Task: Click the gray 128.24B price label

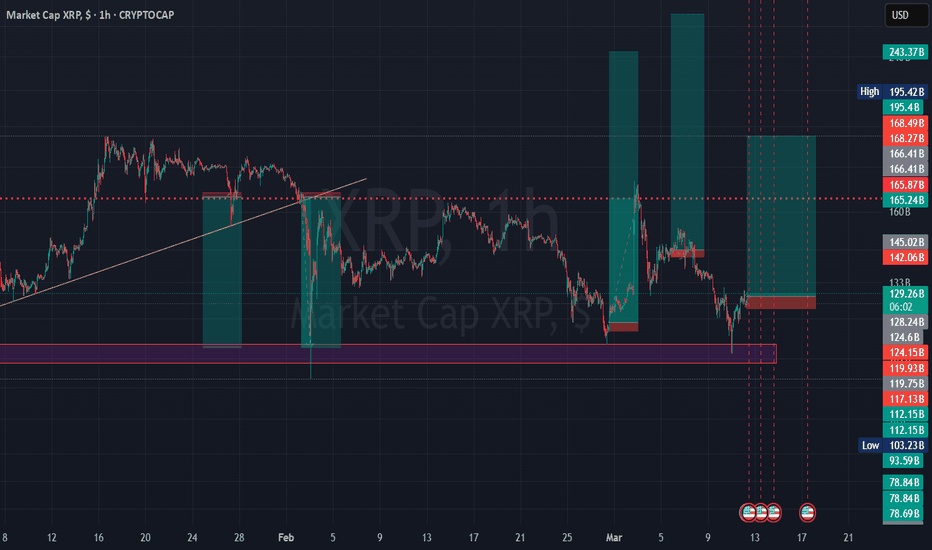Action: pos(906,322)
